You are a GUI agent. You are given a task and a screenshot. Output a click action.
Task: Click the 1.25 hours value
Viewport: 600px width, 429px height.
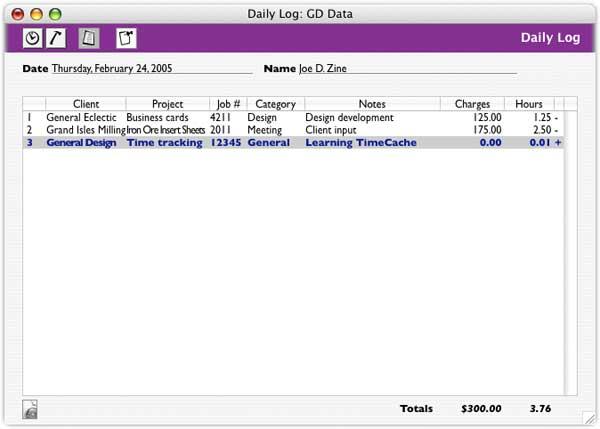coord(542,117)
